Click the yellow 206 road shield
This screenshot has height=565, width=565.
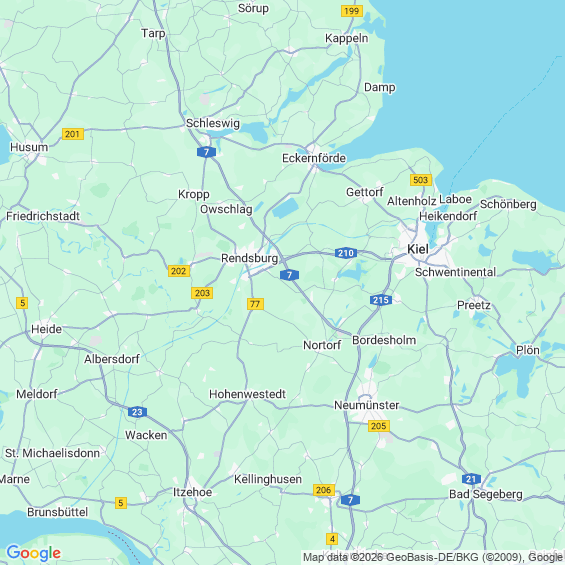tap(324, 490)
